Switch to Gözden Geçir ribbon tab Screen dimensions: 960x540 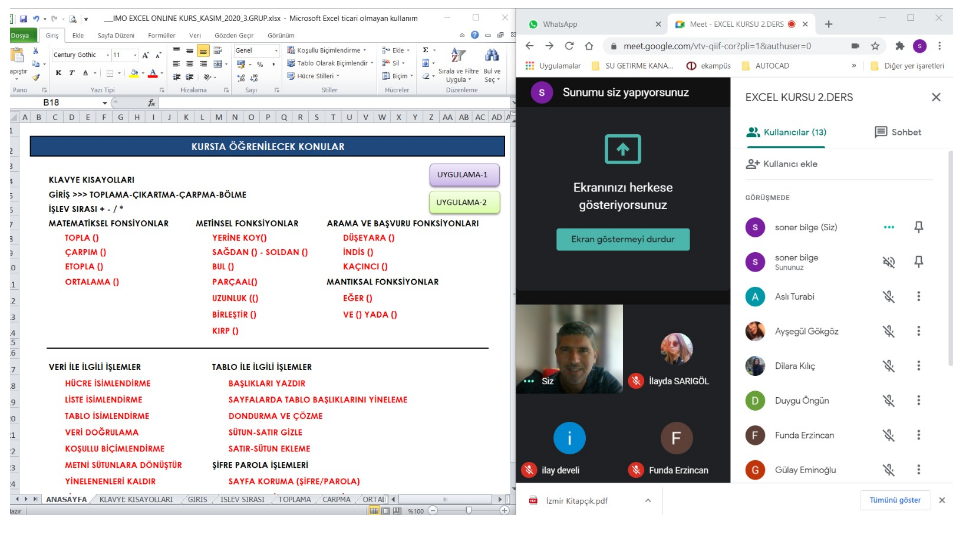[234, 36]
